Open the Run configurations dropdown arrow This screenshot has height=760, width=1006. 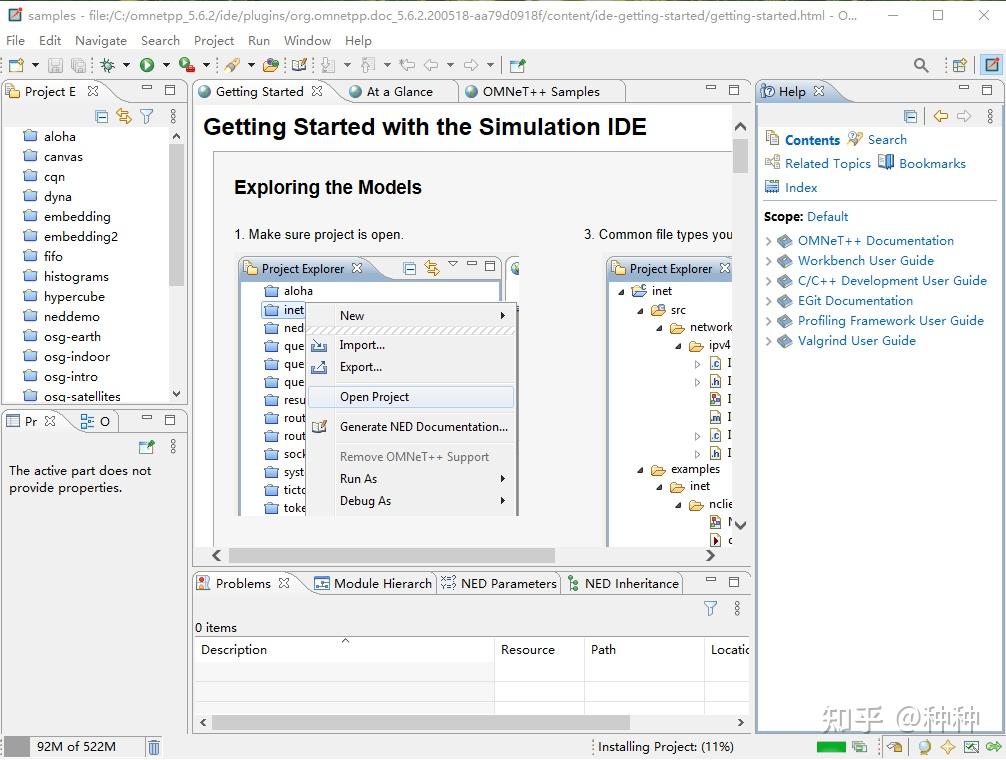(x=166, y=65)
